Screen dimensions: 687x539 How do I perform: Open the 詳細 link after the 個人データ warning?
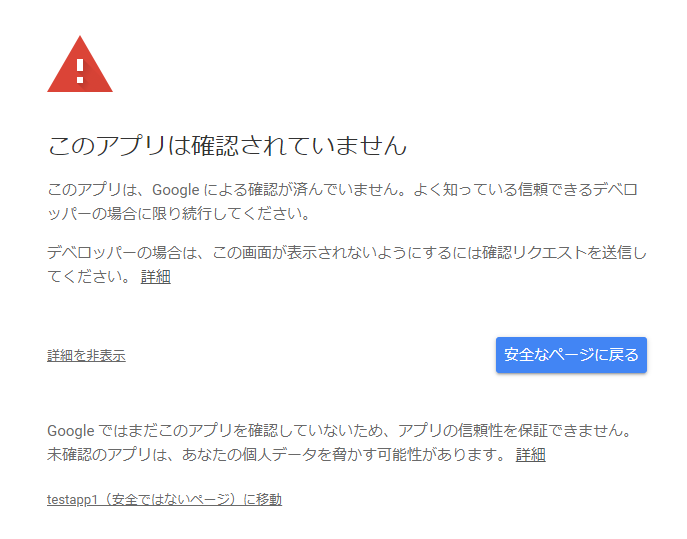point(530,455)
